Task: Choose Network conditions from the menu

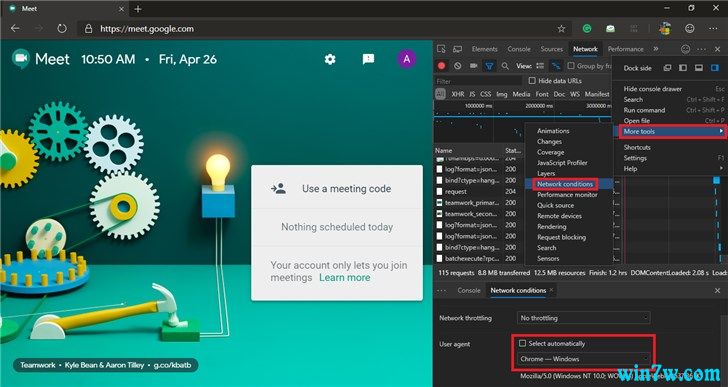Action: pyautogui.click(x=565, y=184)
